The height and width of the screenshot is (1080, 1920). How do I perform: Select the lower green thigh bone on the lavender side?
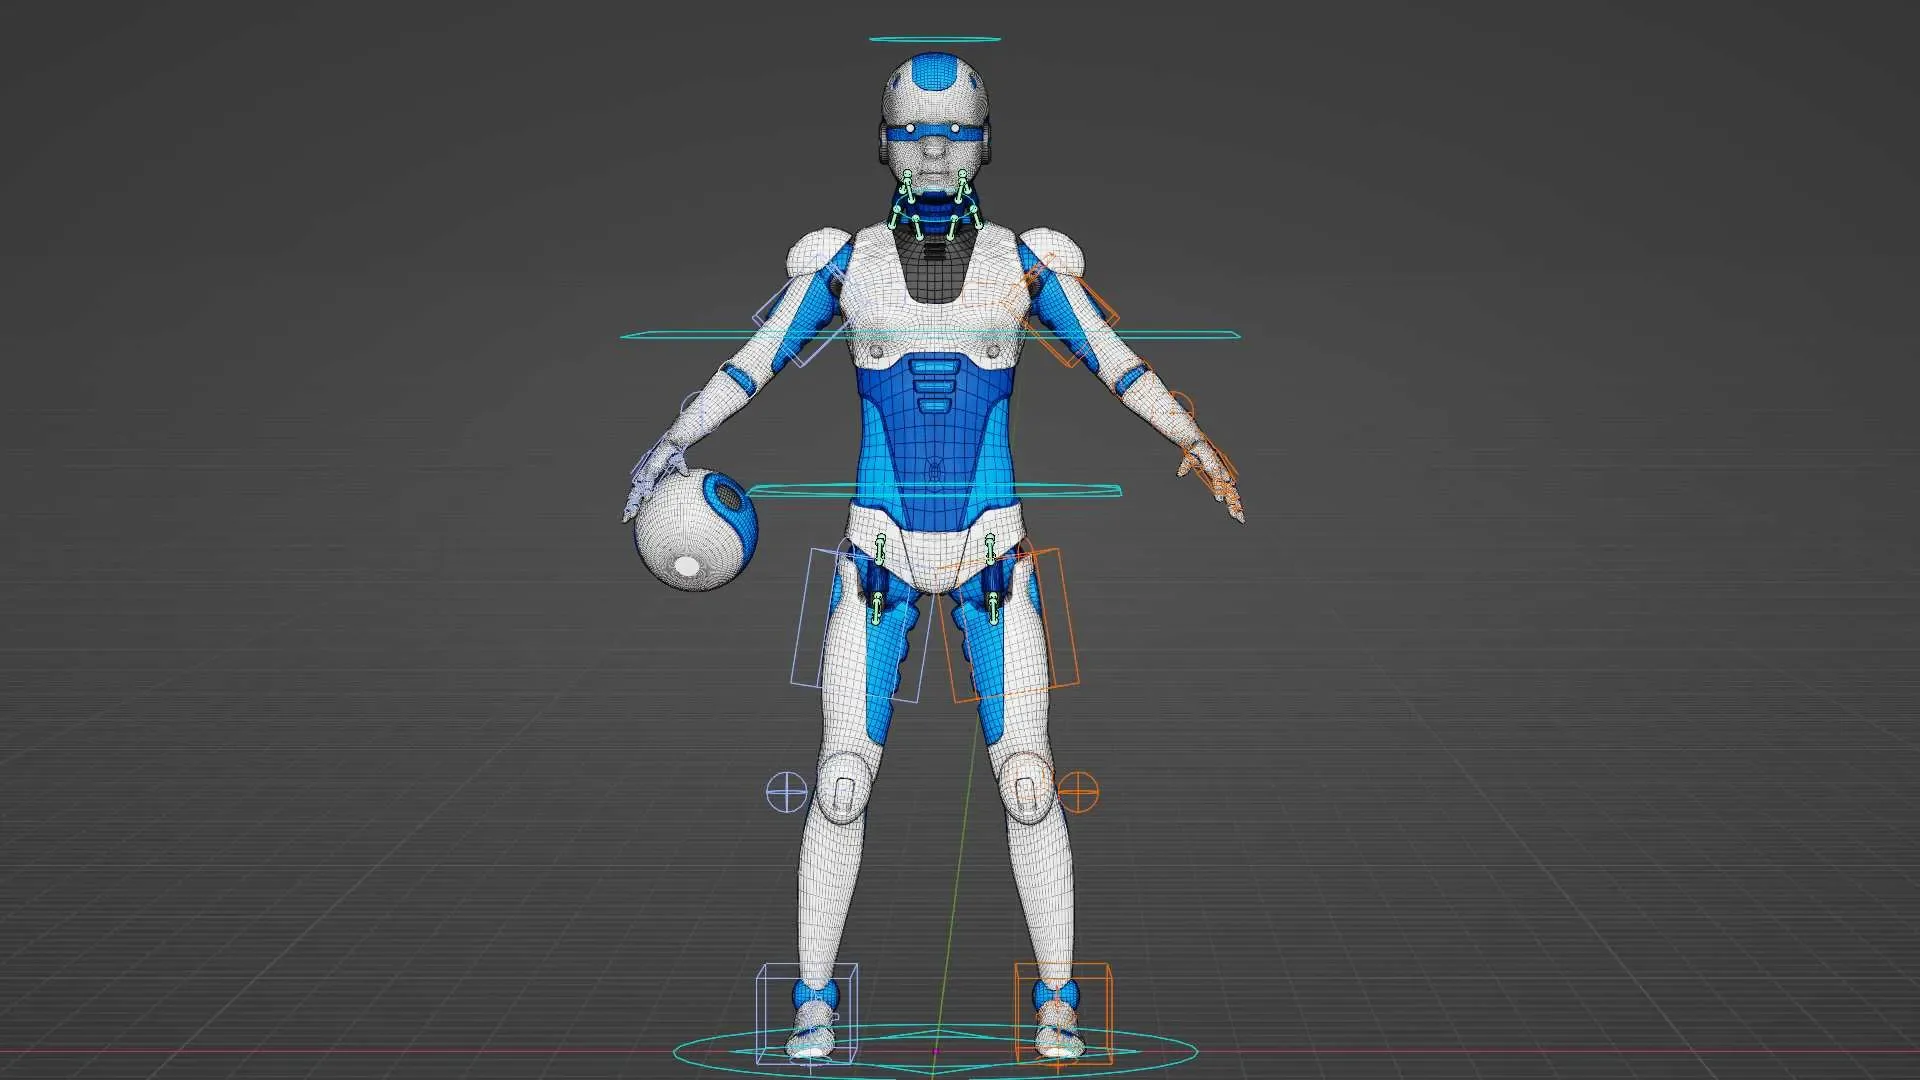click(x=877, y=608)
